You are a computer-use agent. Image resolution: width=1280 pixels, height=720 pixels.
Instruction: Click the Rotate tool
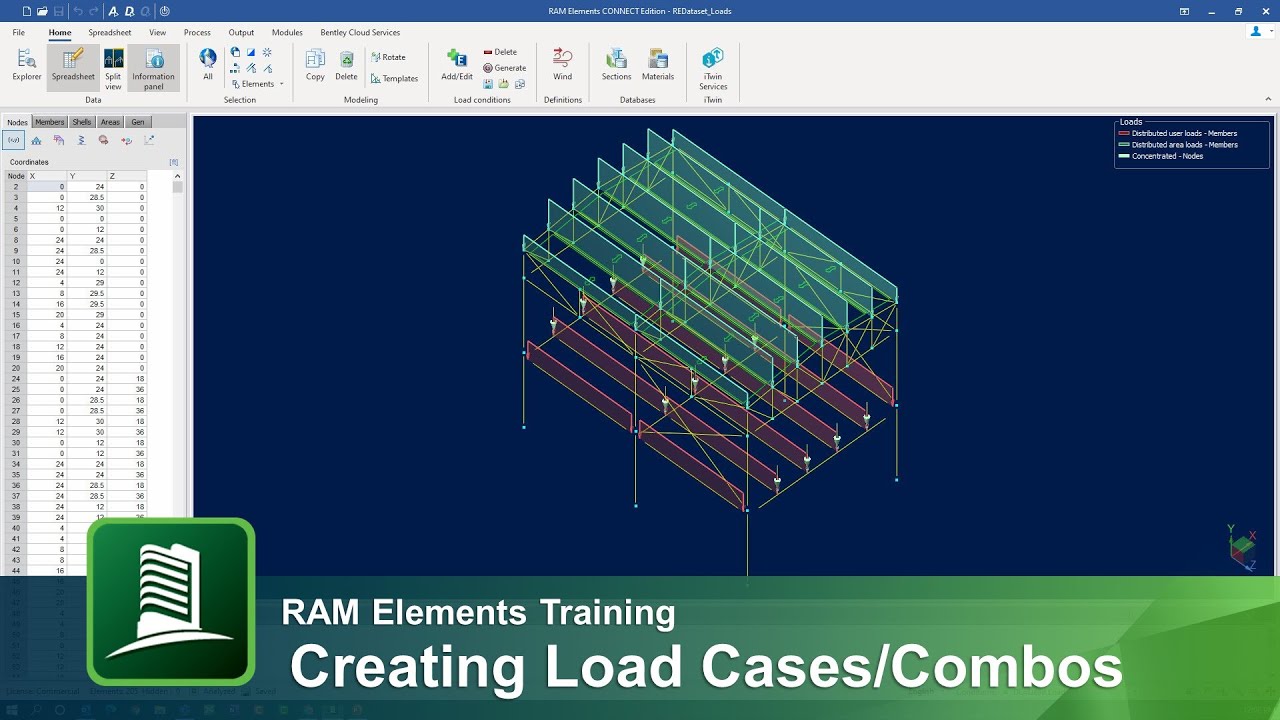coord(388,57)
